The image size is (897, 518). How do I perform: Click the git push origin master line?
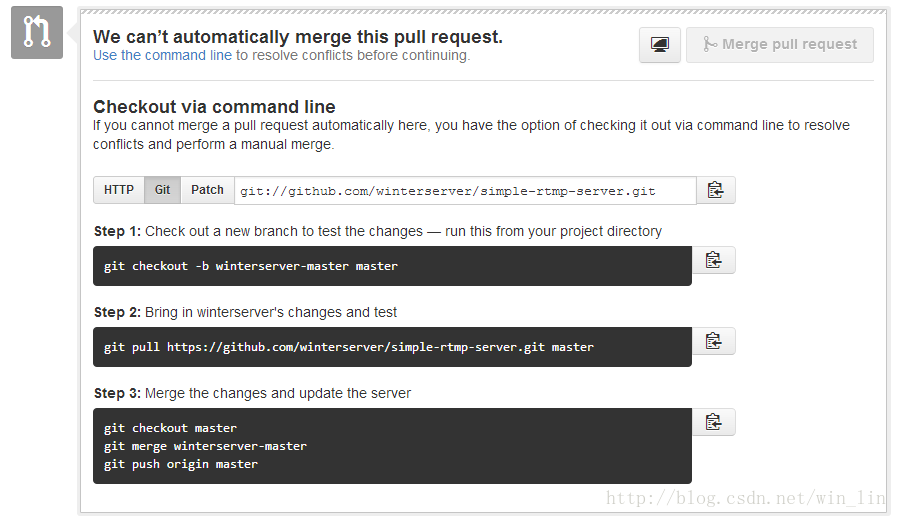pos(181,464)
